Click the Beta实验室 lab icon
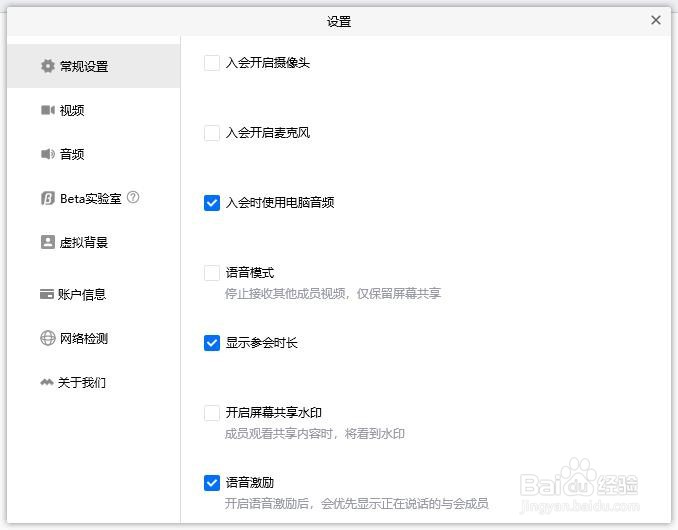678x530 pixels. [x=47, y=198]
